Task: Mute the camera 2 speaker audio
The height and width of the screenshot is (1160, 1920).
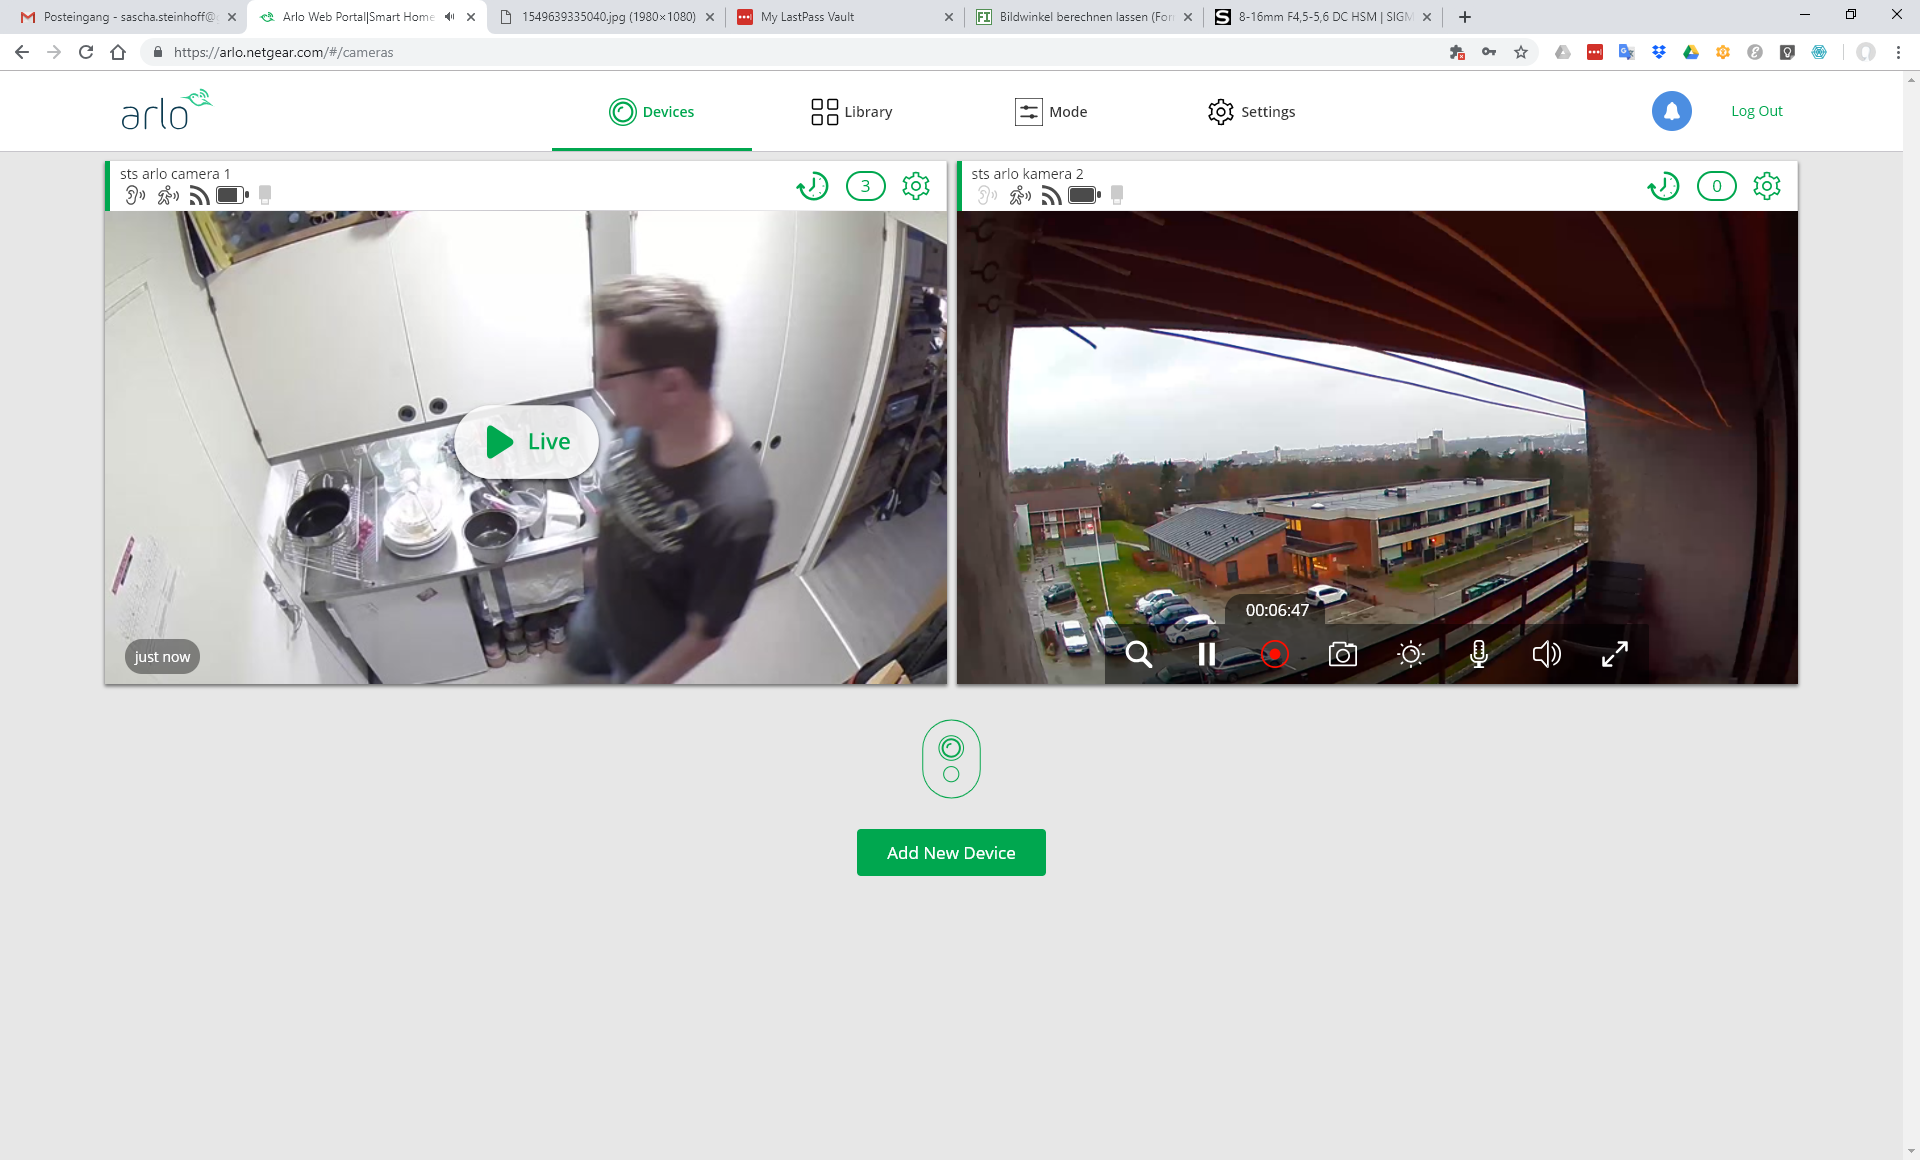Action: coord(1546,655)
